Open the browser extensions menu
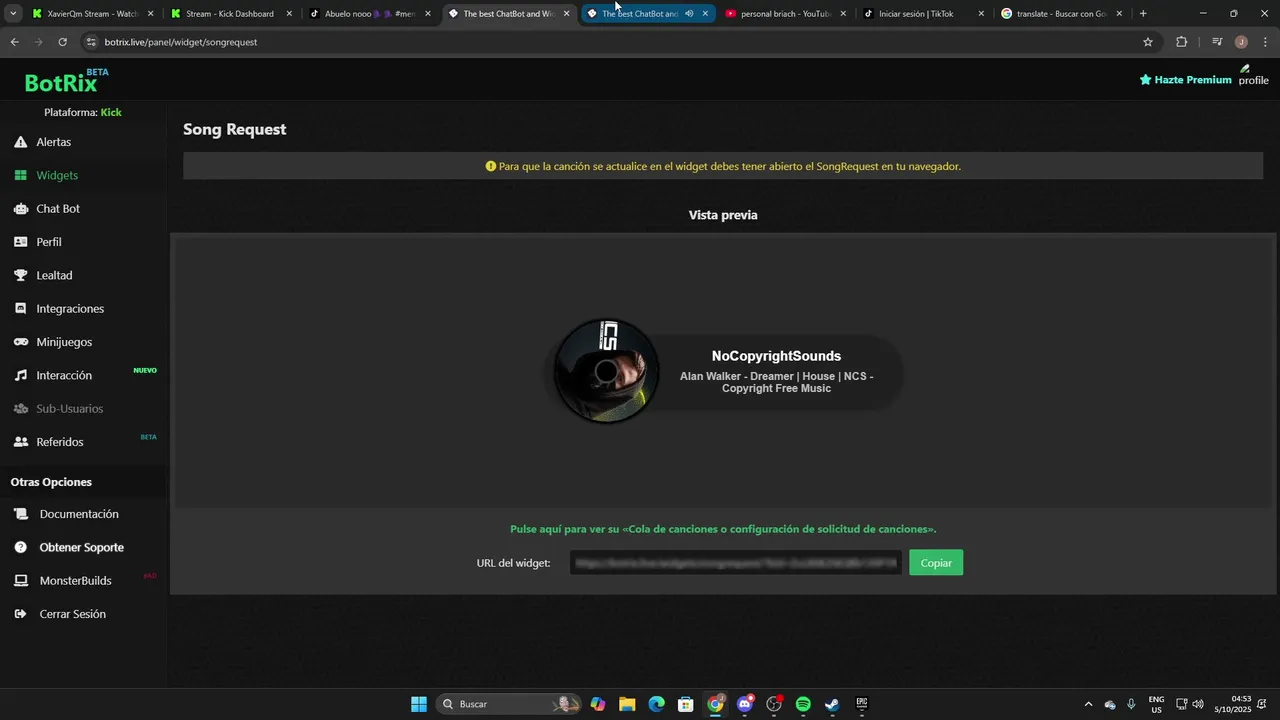Screen dimensions: 1280x720 click(x=1181, y=42)
